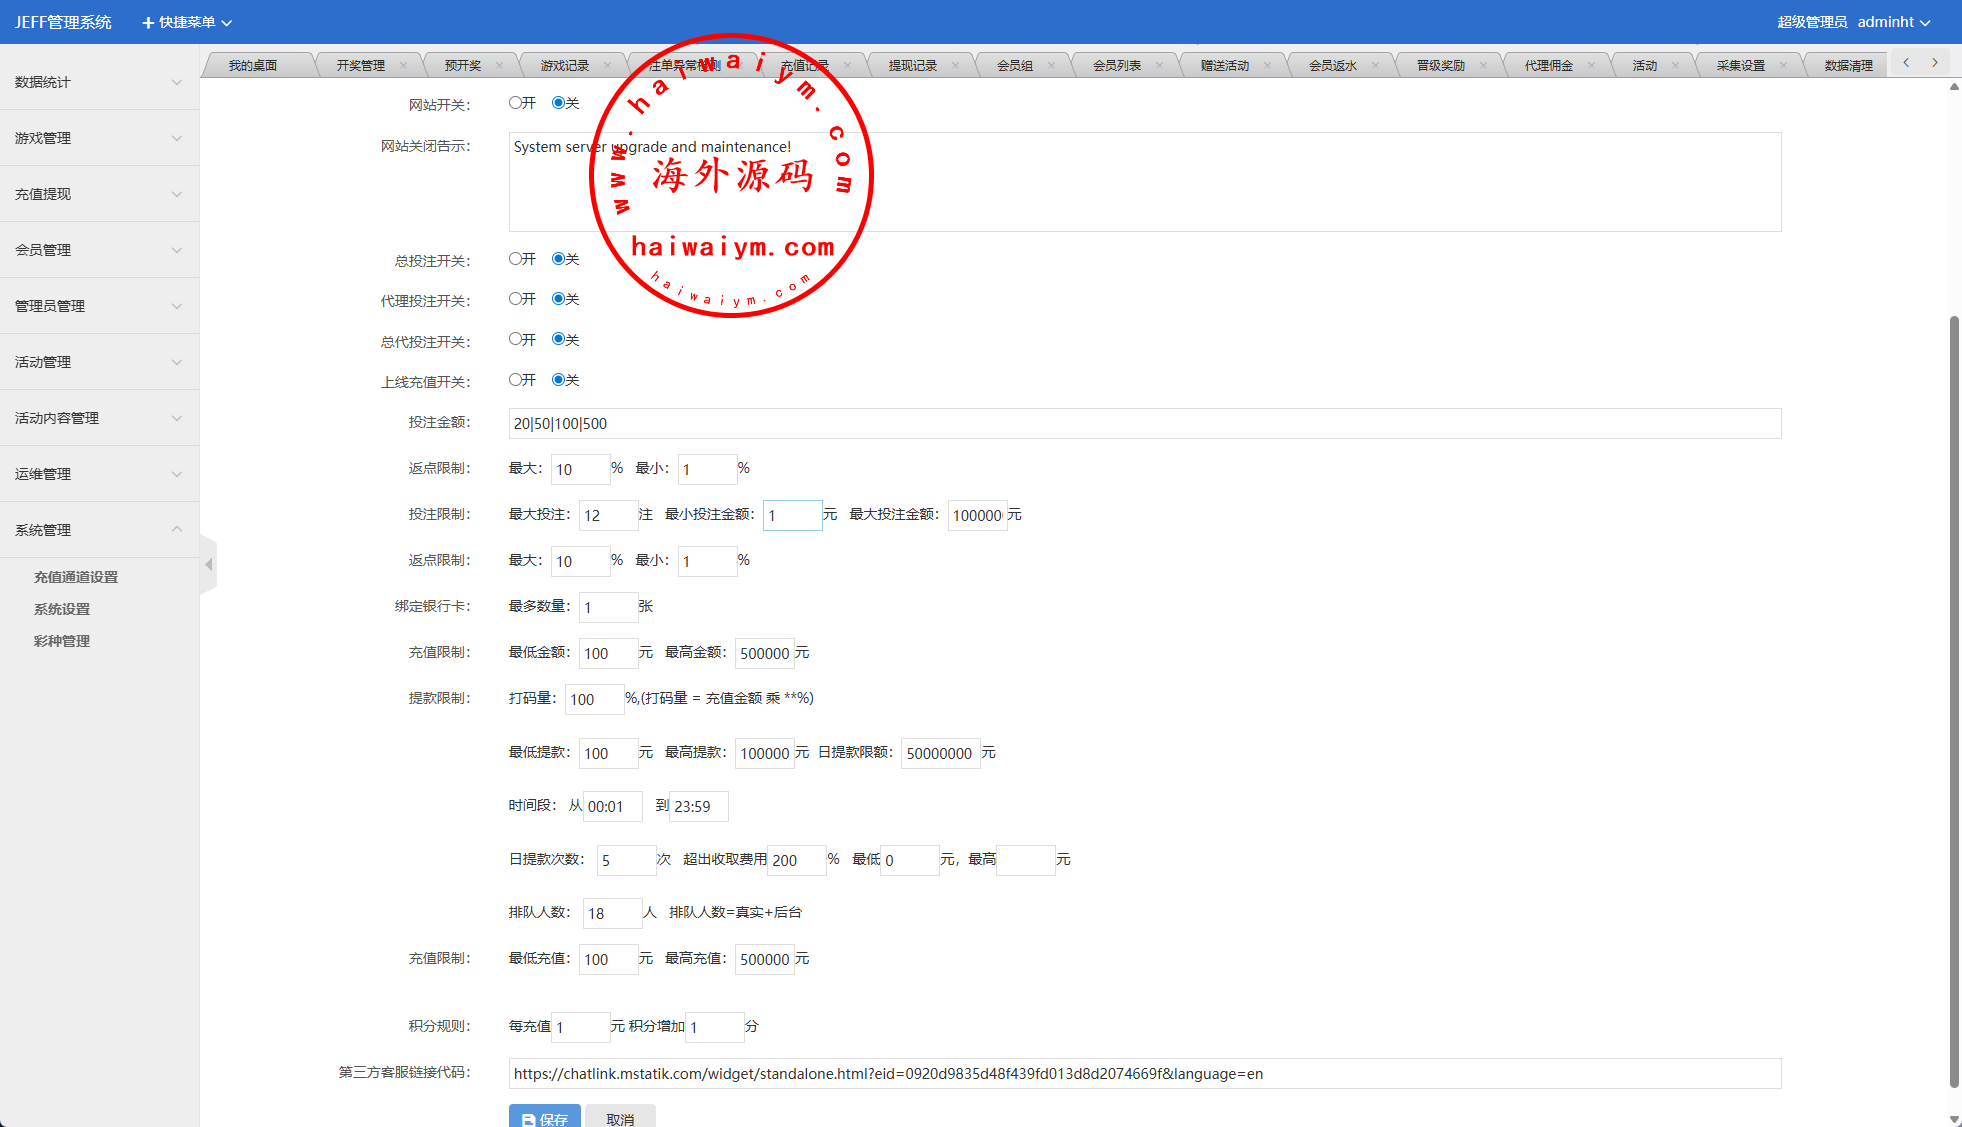Open the 游戏记录 tab
The image size is (1962, 1127).
point(564,66)
